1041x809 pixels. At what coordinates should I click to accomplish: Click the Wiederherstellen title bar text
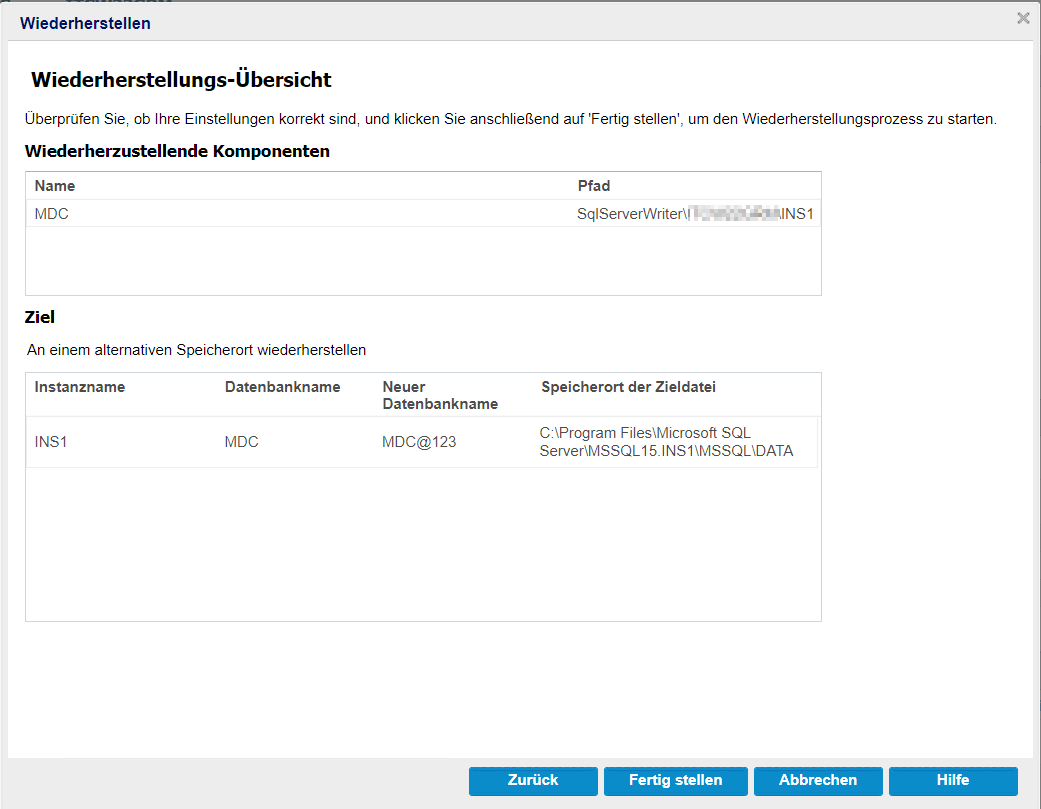pos(85,23)
